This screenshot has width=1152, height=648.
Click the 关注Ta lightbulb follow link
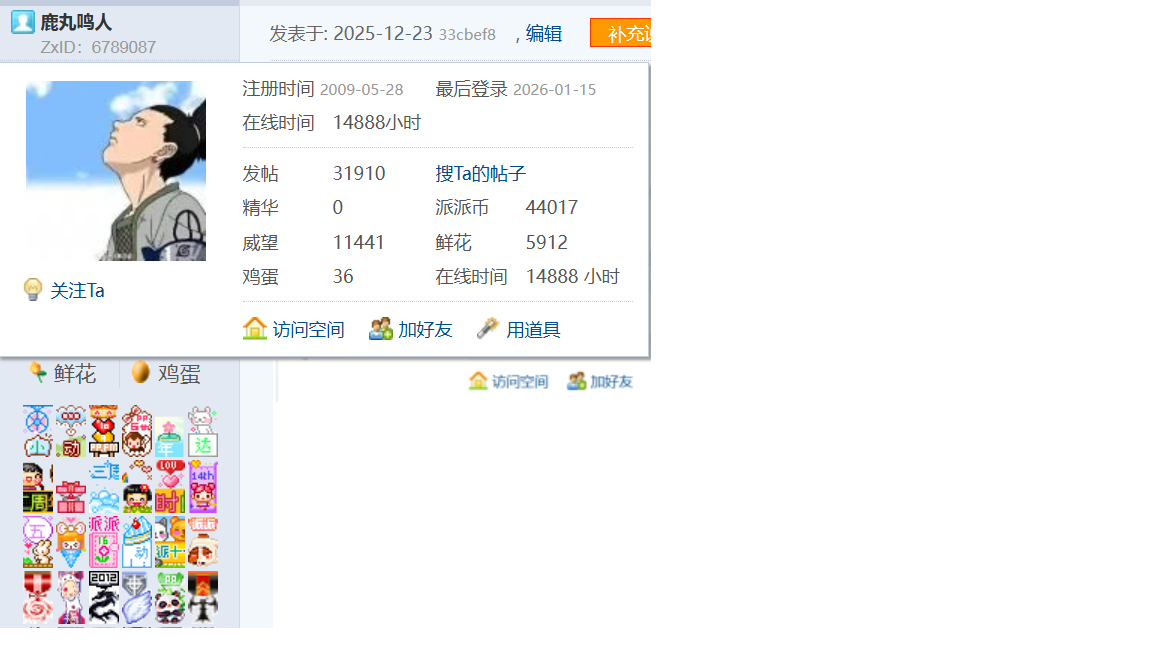click(66, 291)
